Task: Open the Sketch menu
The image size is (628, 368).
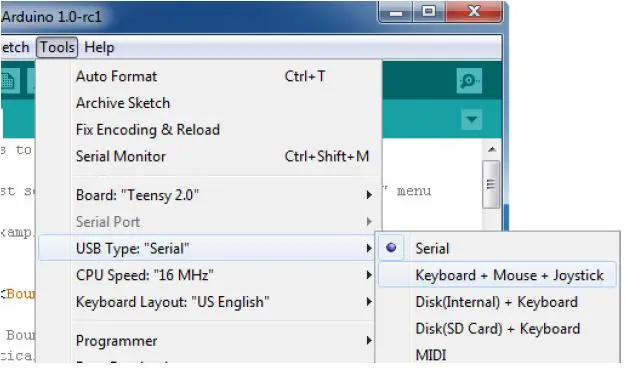Action: coord(15,47)
